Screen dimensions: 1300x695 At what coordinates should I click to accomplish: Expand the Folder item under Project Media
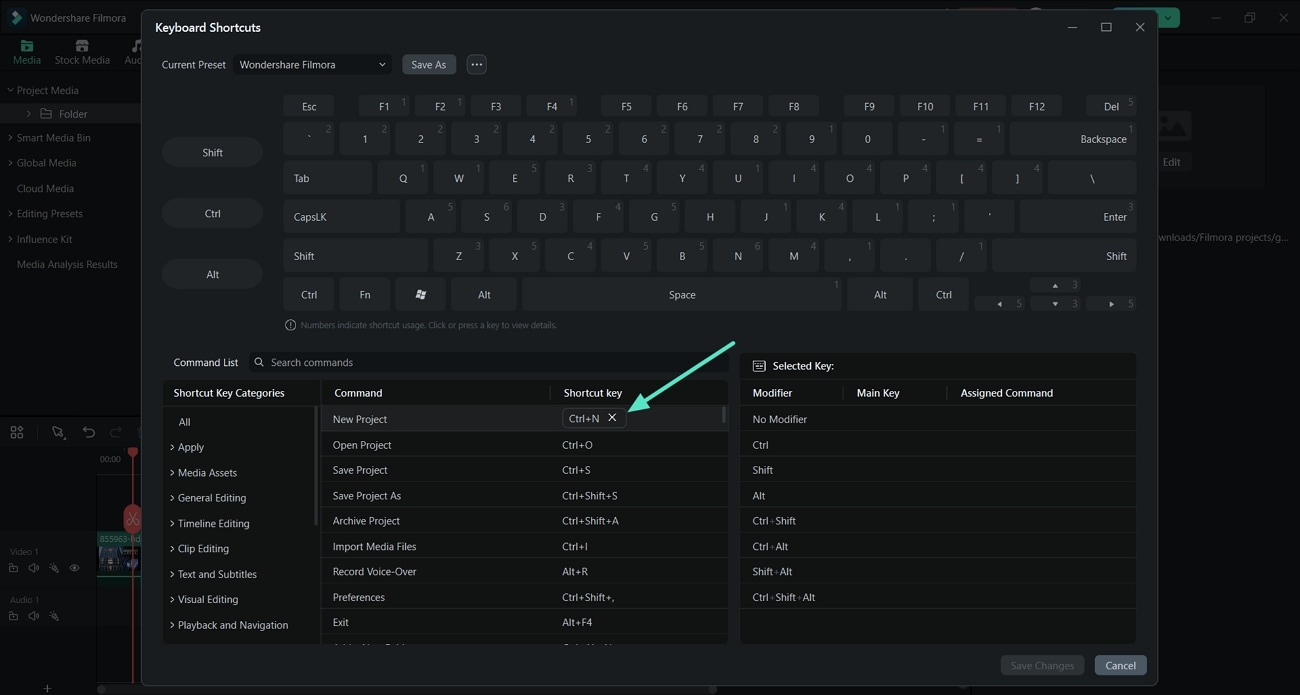(x=29, y=114)
